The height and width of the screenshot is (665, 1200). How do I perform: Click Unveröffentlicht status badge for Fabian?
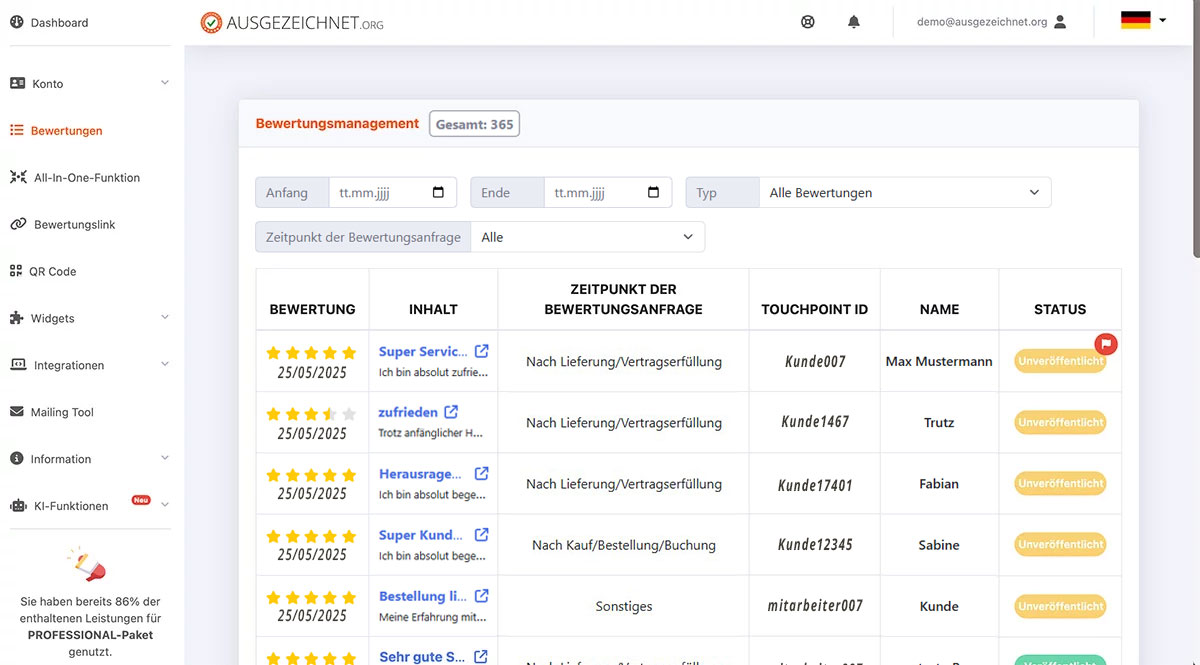(x=1060, y=484)
